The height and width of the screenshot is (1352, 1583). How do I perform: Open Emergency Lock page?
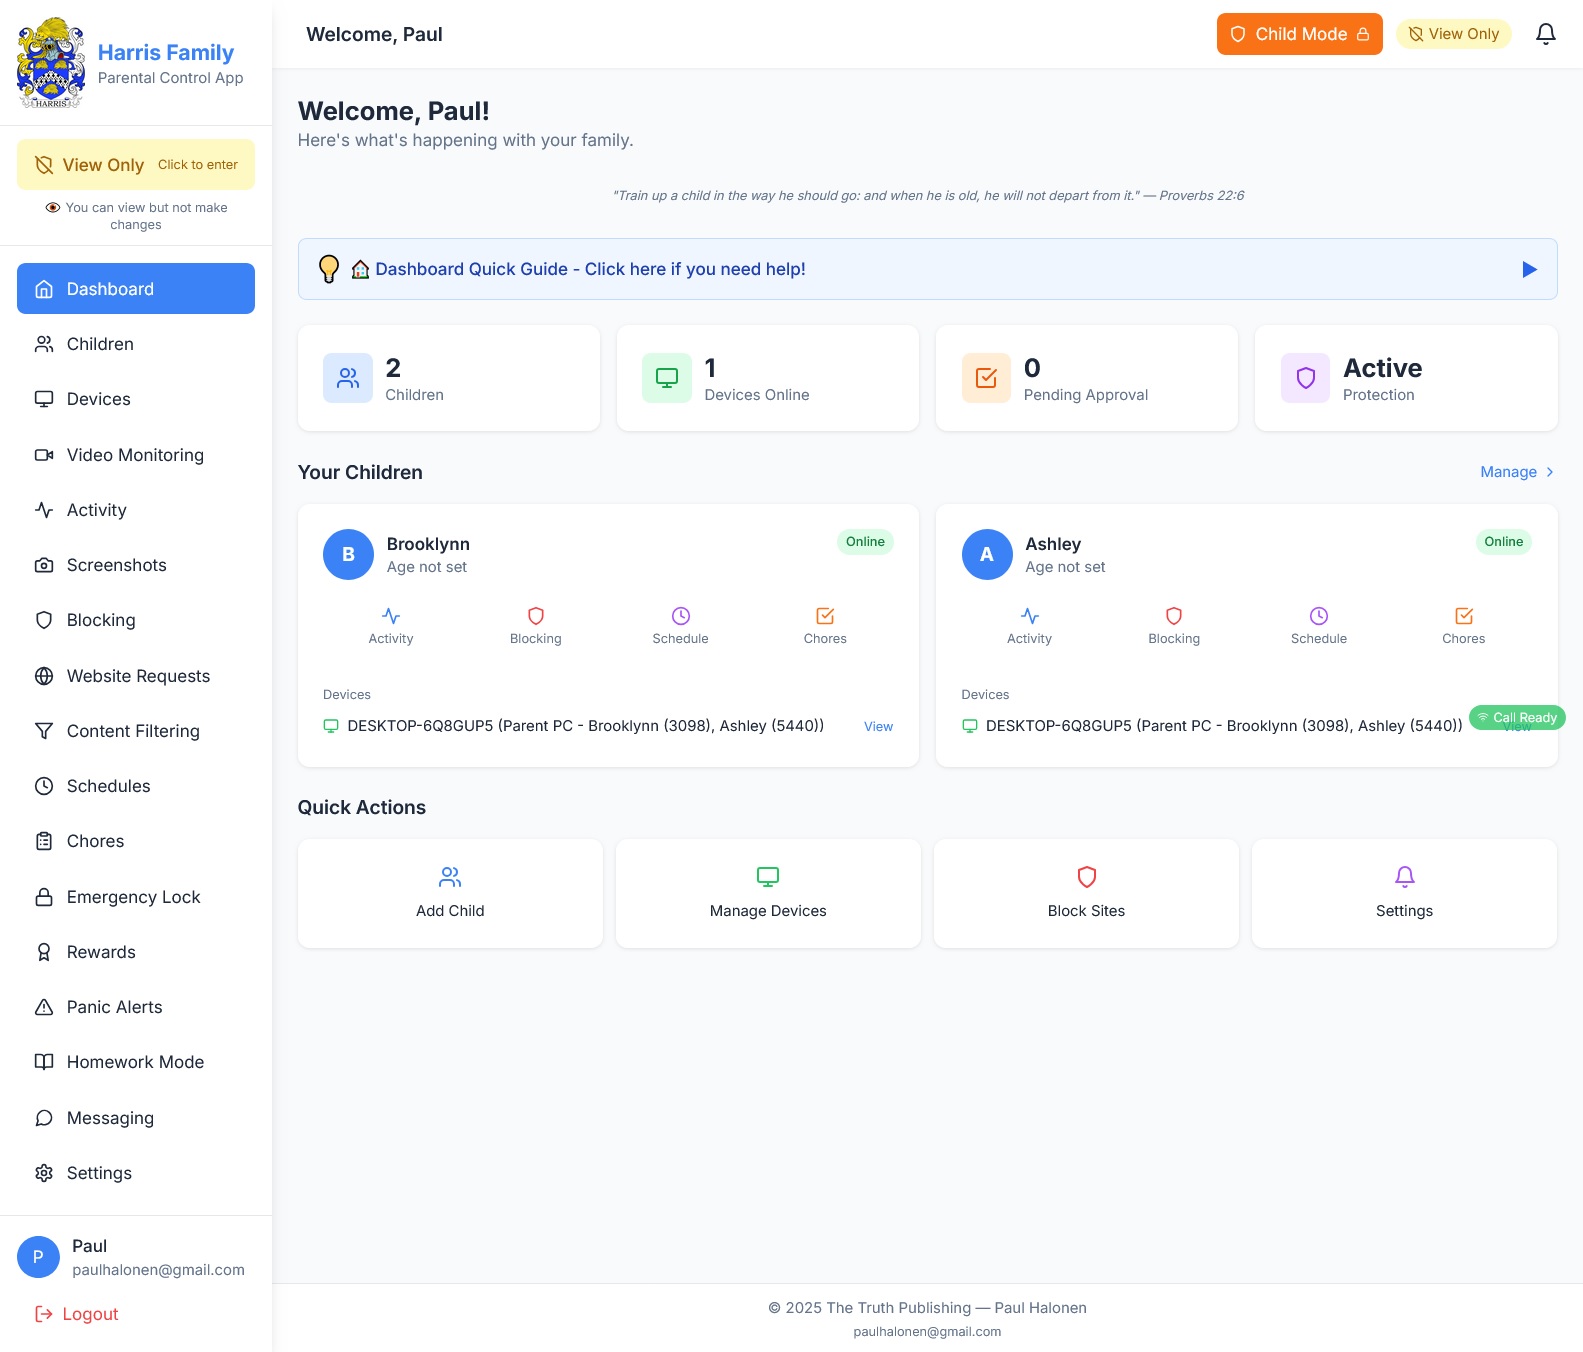click(136, 897)
